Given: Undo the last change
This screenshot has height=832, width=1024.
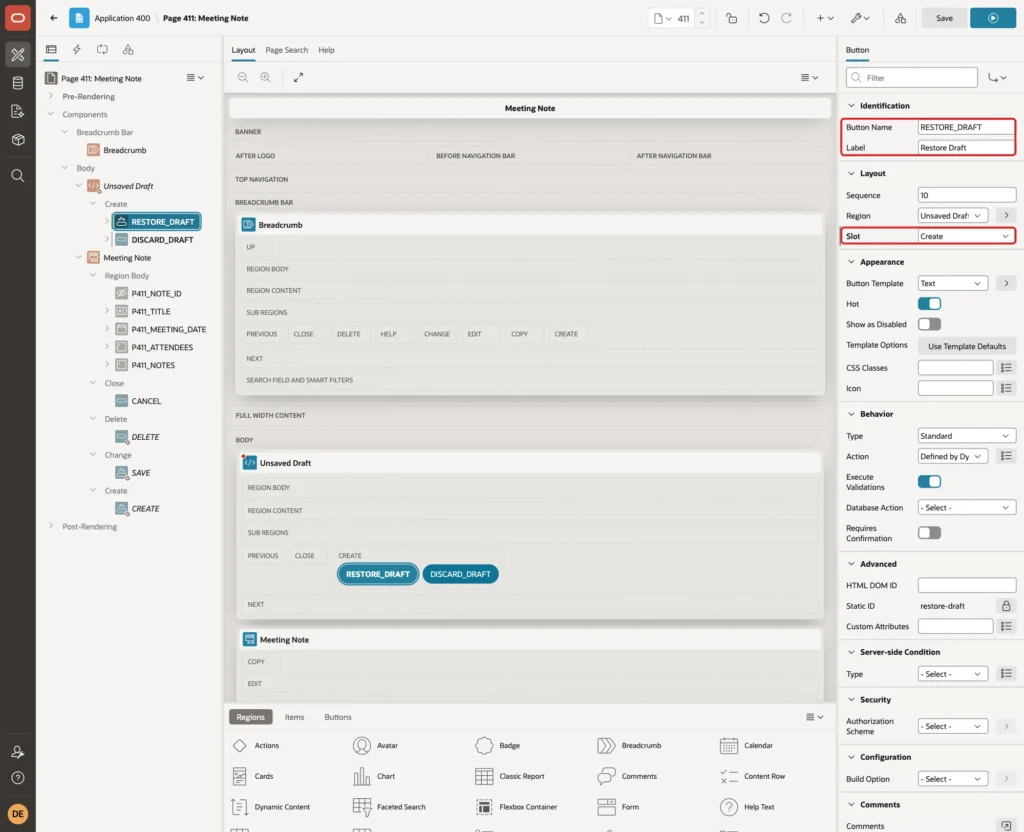Looking at the screenshot, I should pos(763,18).
